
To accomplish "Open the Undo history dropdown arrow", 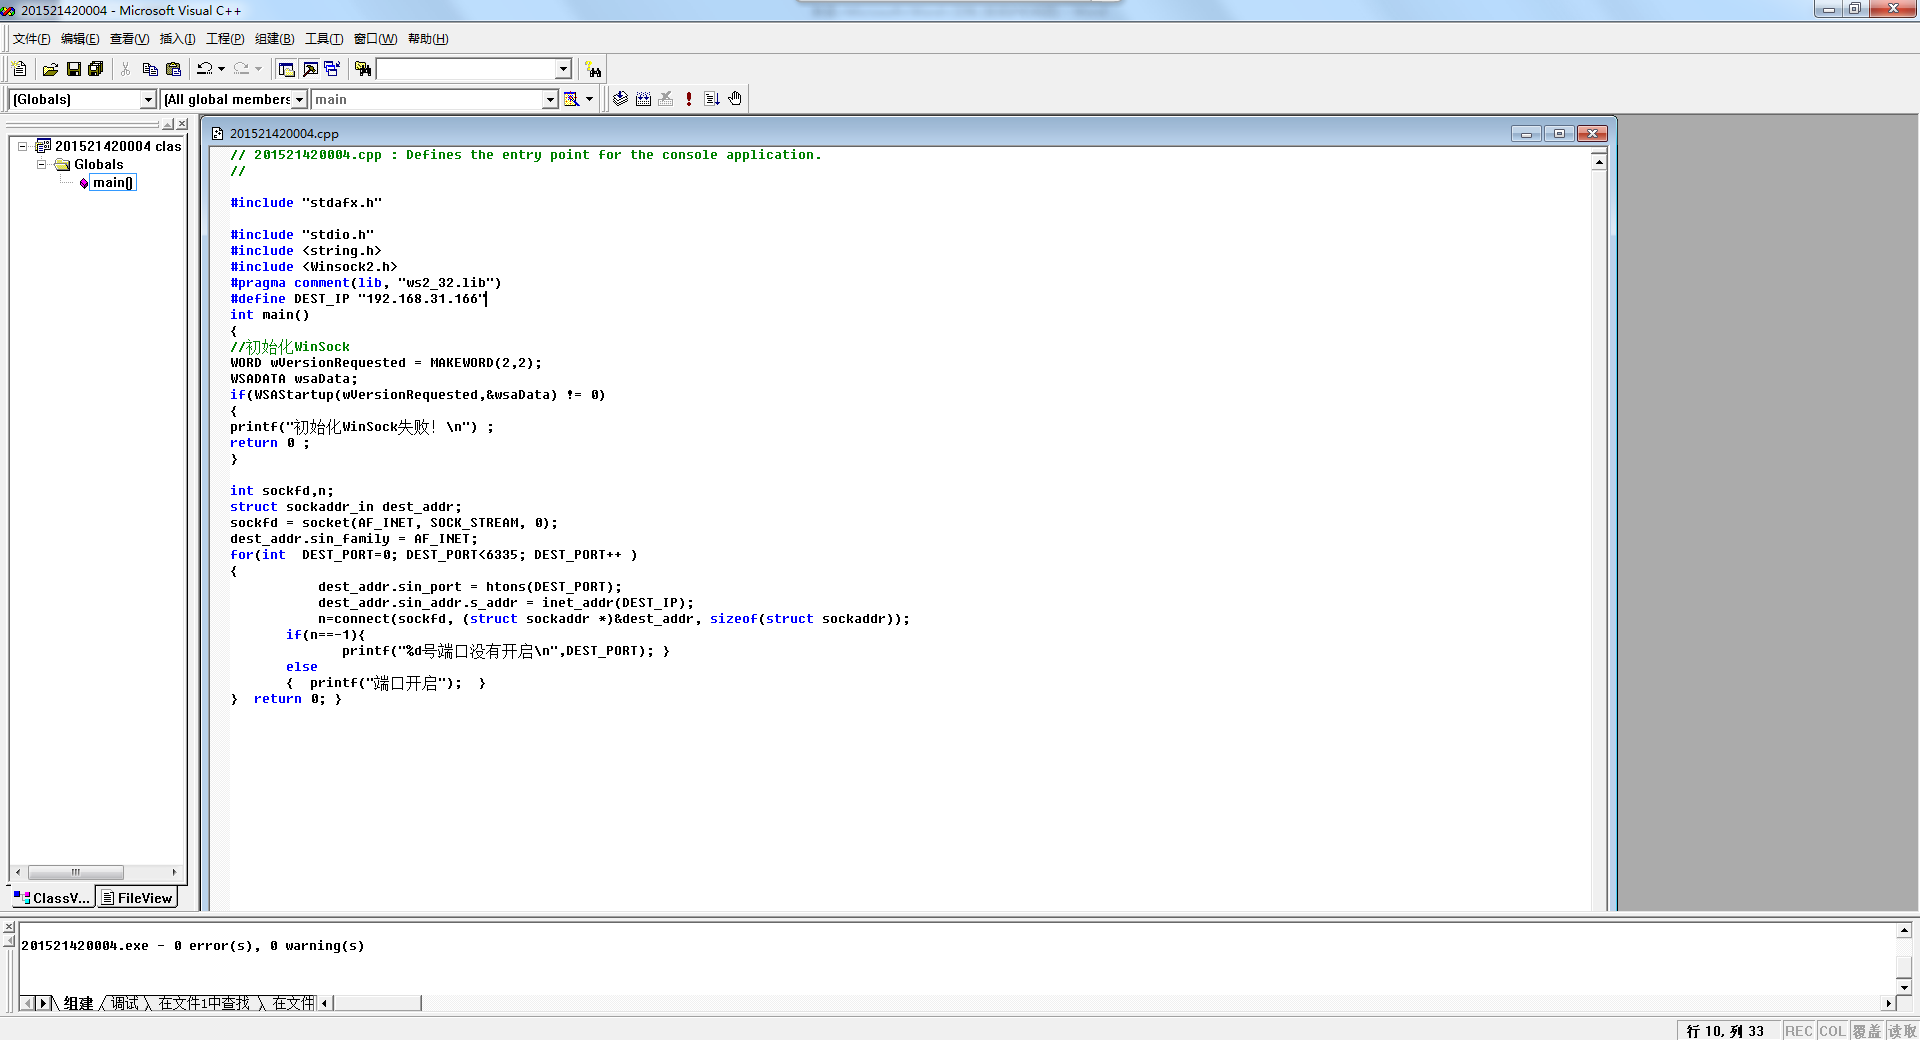I will pyautogui.click(x=221, y=69).
